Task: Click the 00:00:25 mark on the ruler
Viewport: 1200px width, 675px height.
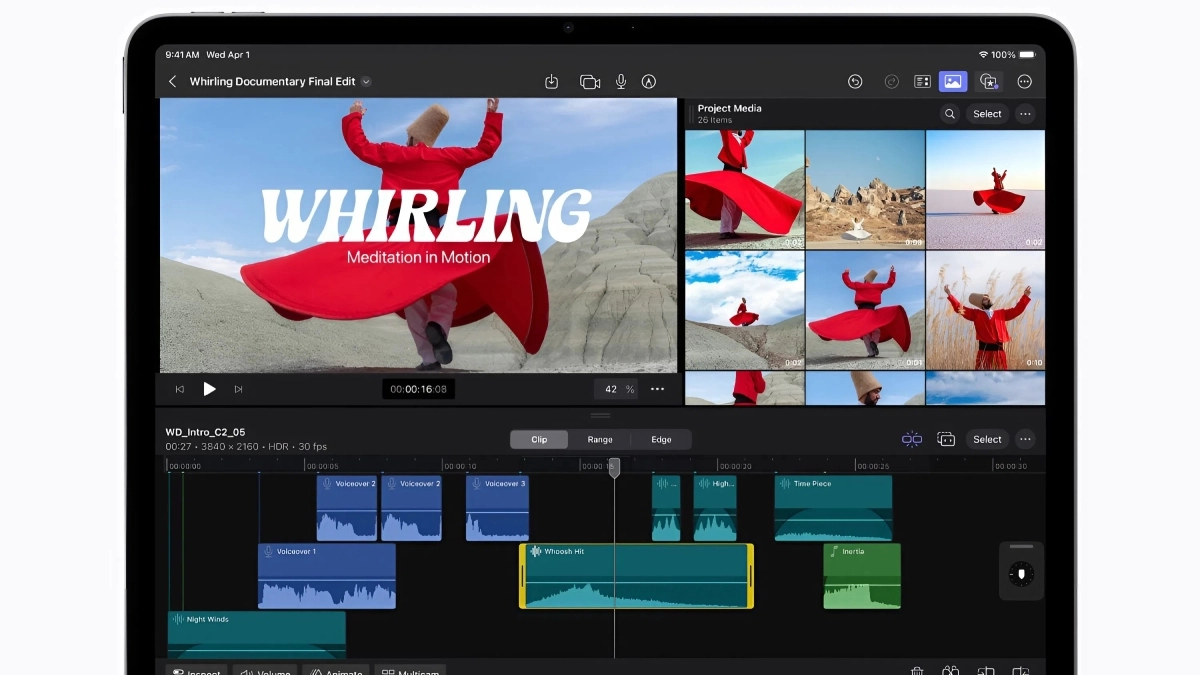Action: [x=873, y=466]
